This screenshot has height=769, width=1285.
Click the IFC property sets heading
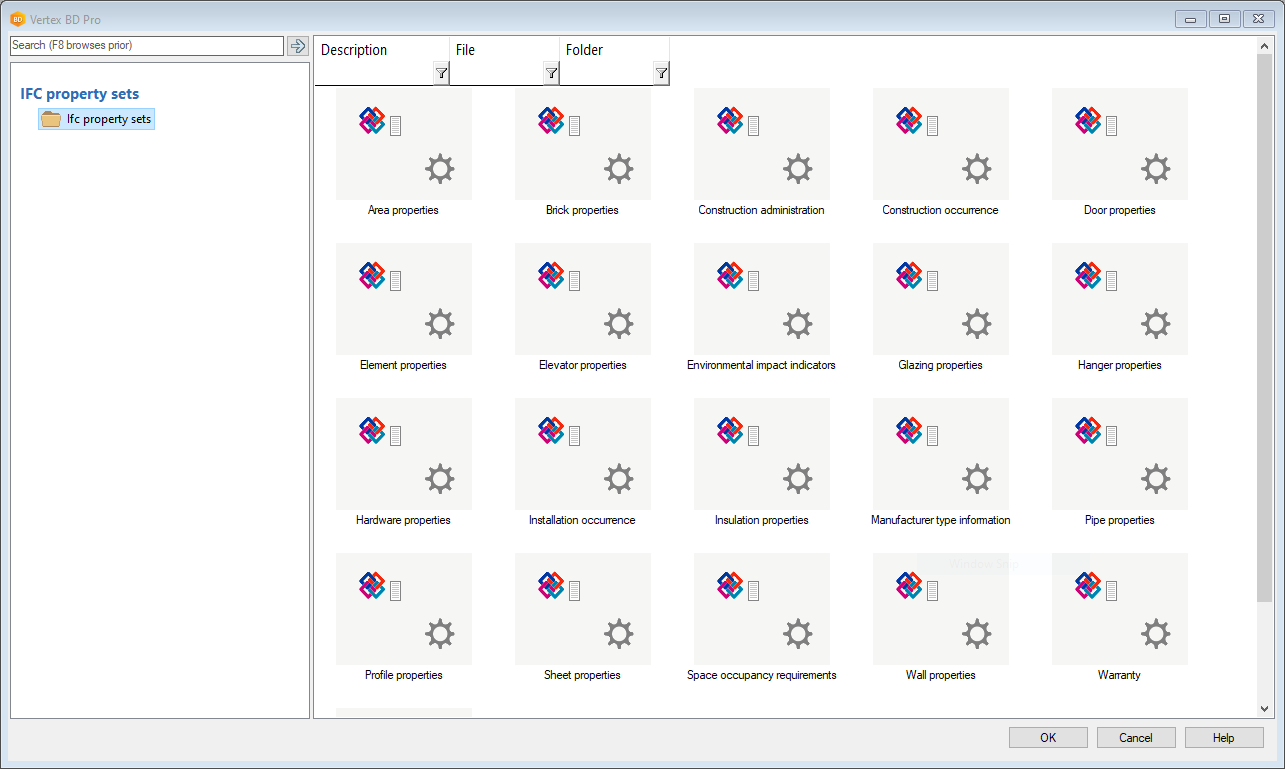[80, 94]
